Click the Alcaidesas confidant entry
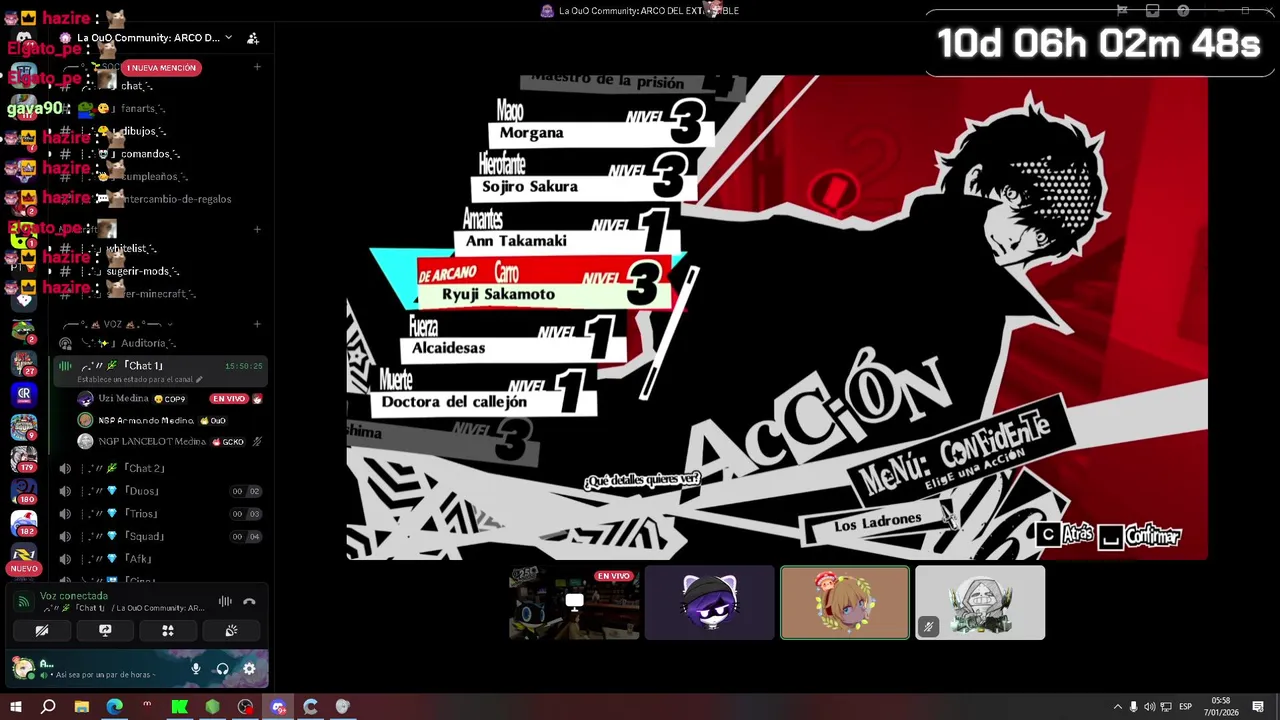The image size is (1280, 720). pos(515,339)
